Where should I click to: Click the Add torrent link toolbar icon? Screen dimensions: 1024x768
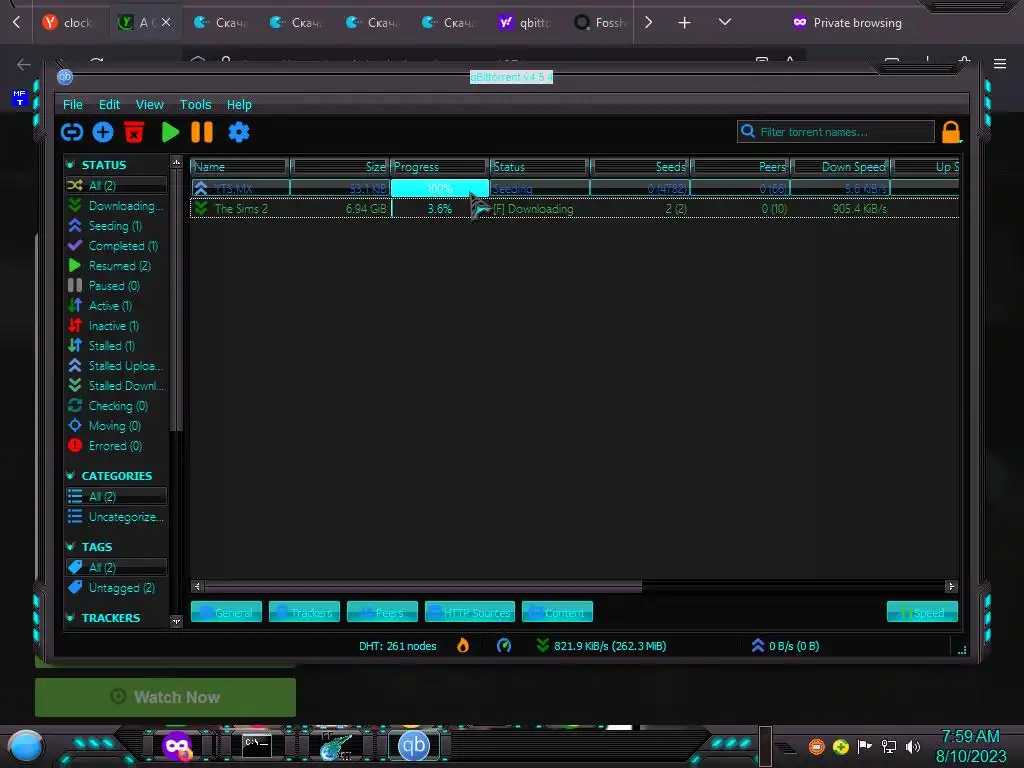[x=72, y=133]
